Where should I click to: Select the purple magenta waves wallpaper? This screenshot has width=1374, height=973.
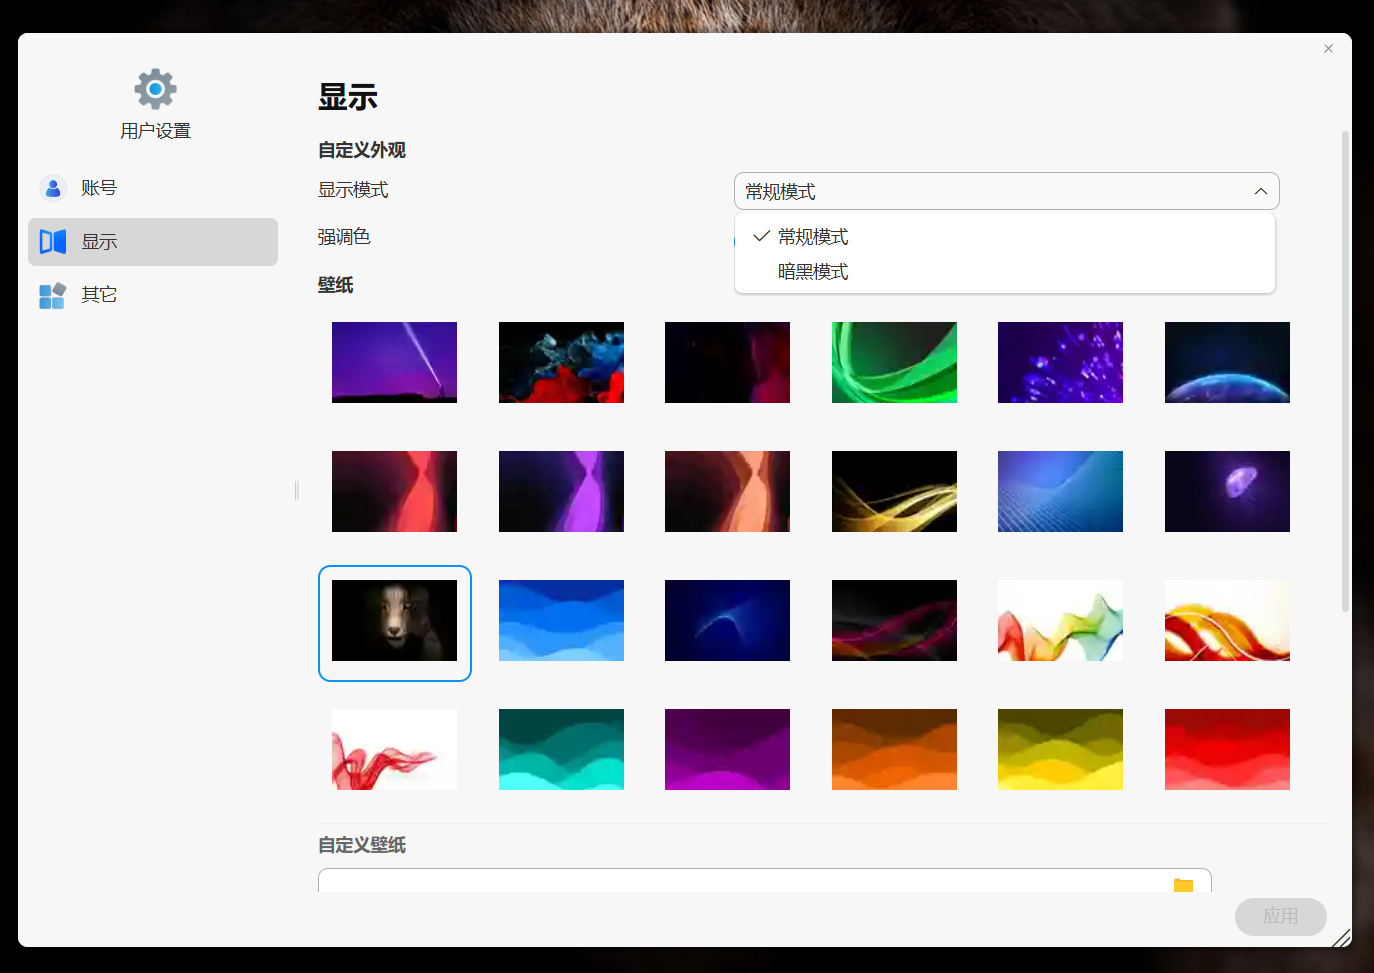[x=727, y=749]
